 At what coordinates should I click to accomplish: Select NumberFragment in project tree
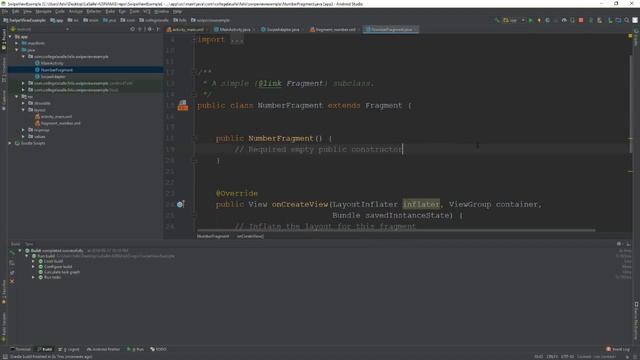[56, 70]
